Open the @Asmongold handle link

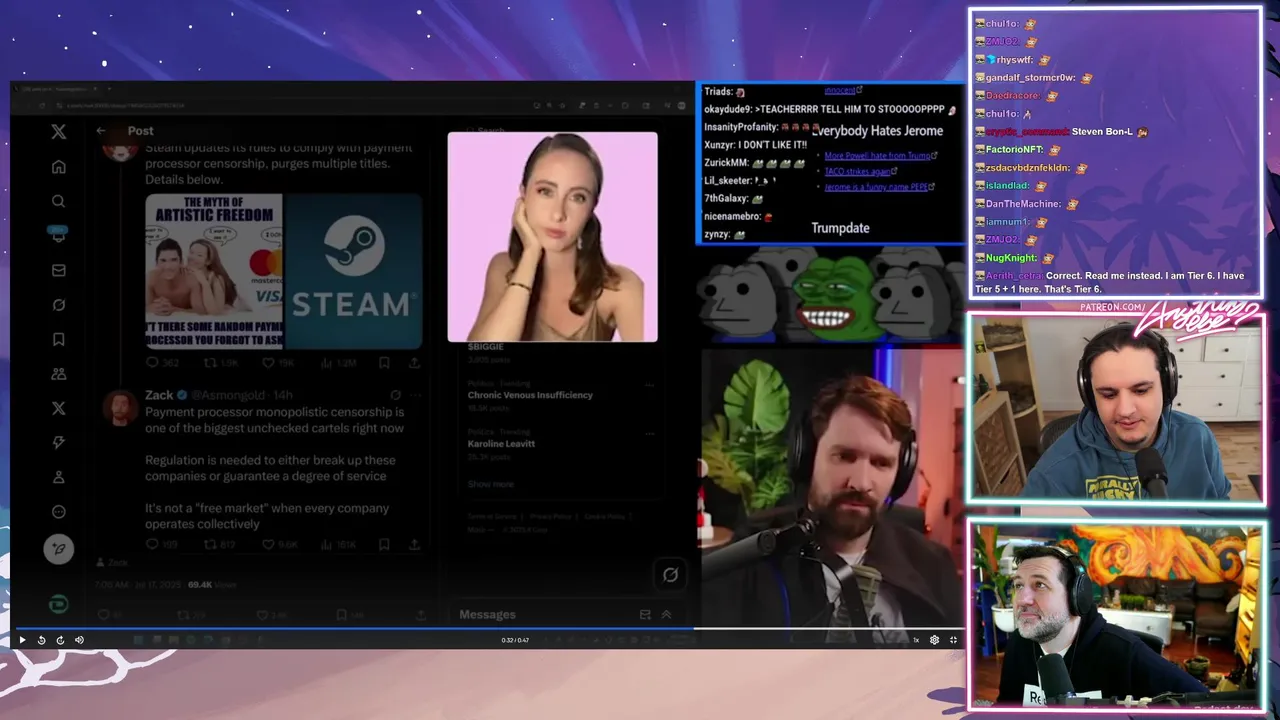[229, 395]
